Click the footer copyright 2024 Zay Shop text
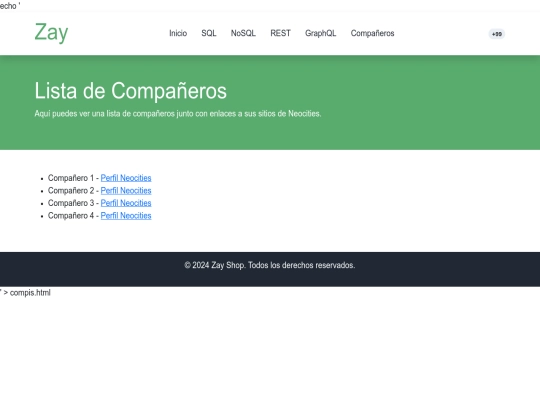 270,265
